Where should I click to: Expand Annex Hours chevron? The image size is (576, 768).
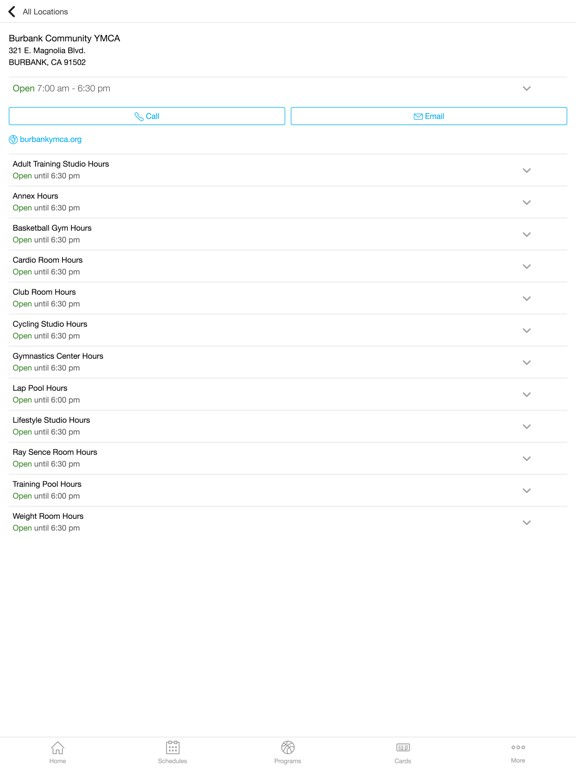click(x=527, y=202)
